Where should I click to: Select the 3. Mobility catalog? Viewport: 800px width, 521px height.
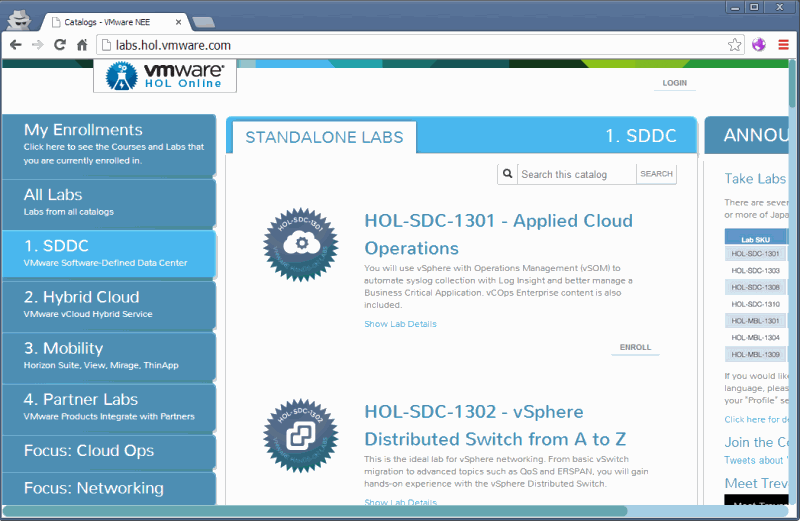pyautogui.click(x=109, y=356)
